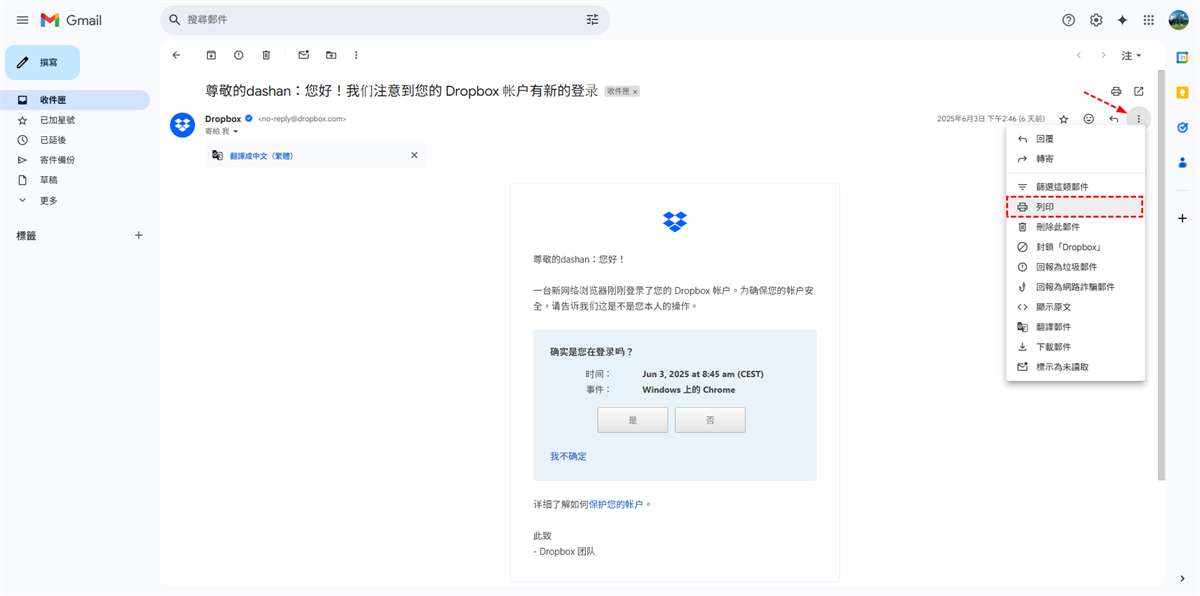
Task: Open input tools 注 dropdown
Action: [1133, 55]
